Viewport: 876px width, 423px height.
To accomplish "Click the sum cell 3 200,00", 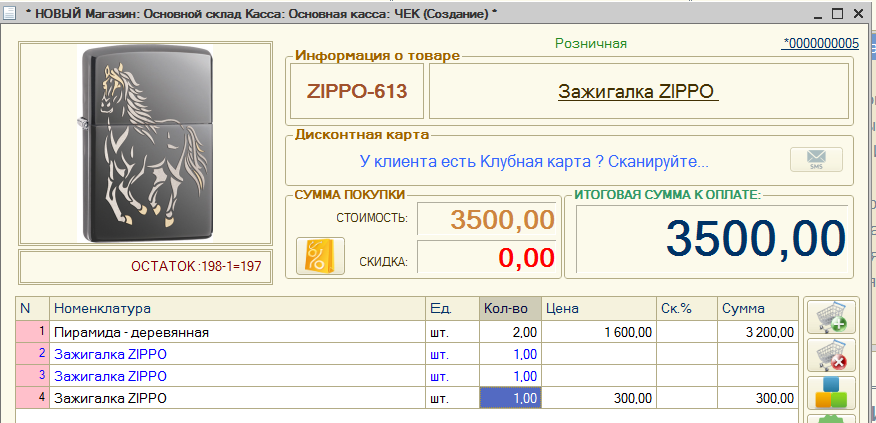I will 758,332.
